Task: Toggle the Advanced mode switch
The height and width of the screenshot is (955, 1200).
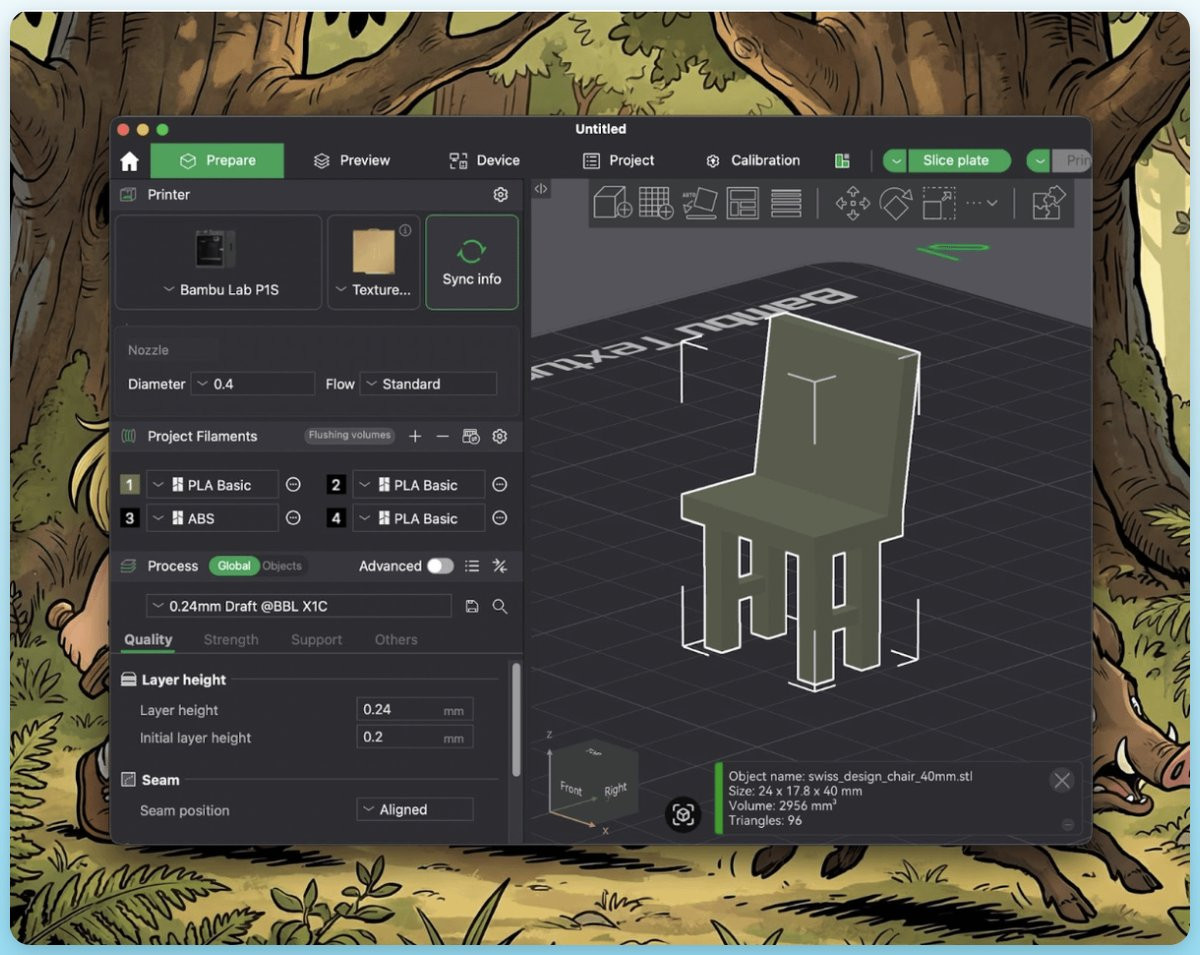Action: coord(440,566)
